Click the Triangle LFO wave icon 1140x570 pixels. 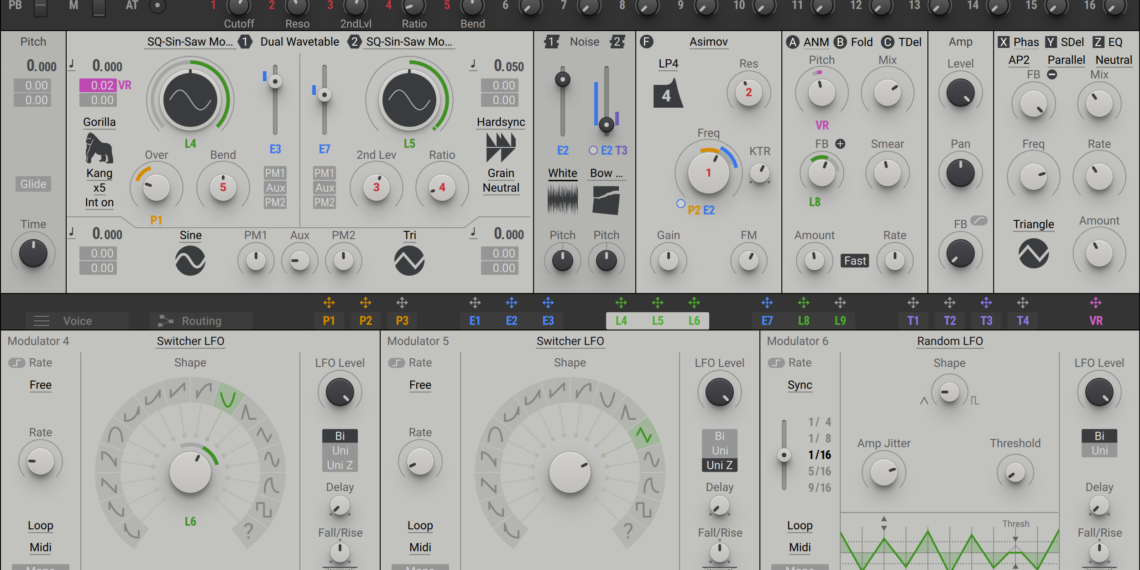pos(1033,253)
